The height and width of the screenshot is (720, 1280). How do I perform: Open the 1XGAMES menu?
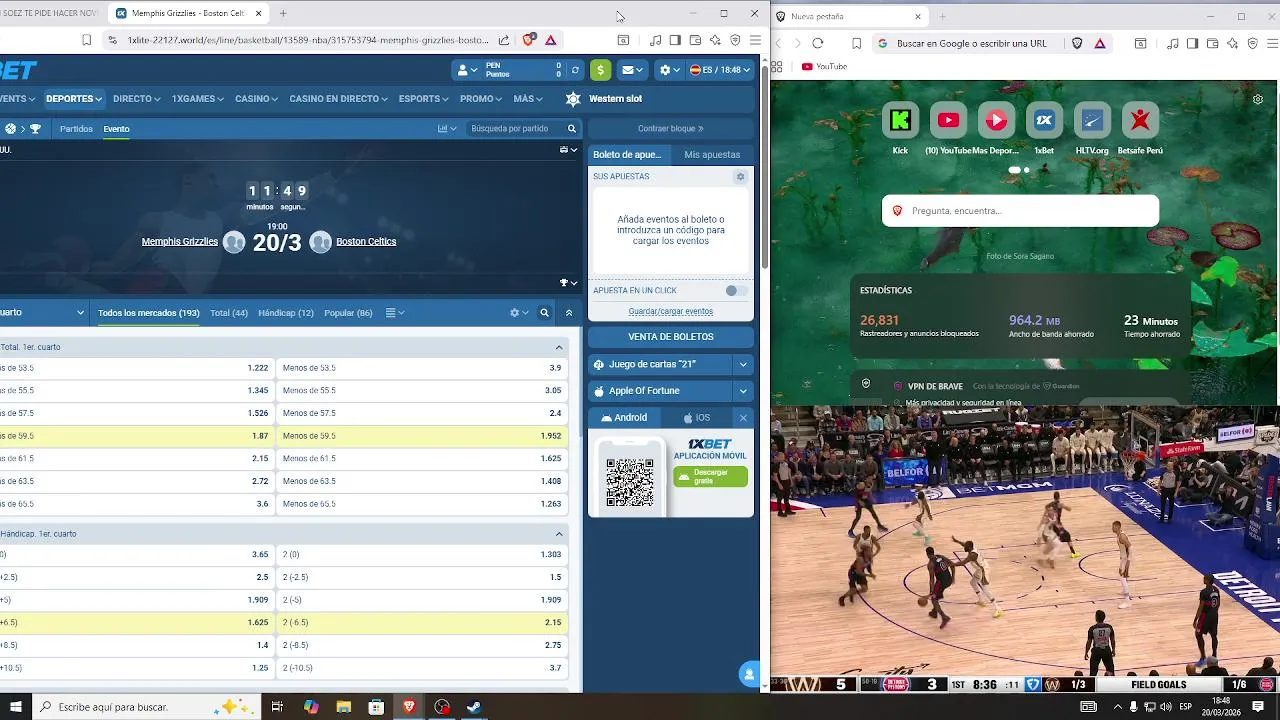pos(198,99)
